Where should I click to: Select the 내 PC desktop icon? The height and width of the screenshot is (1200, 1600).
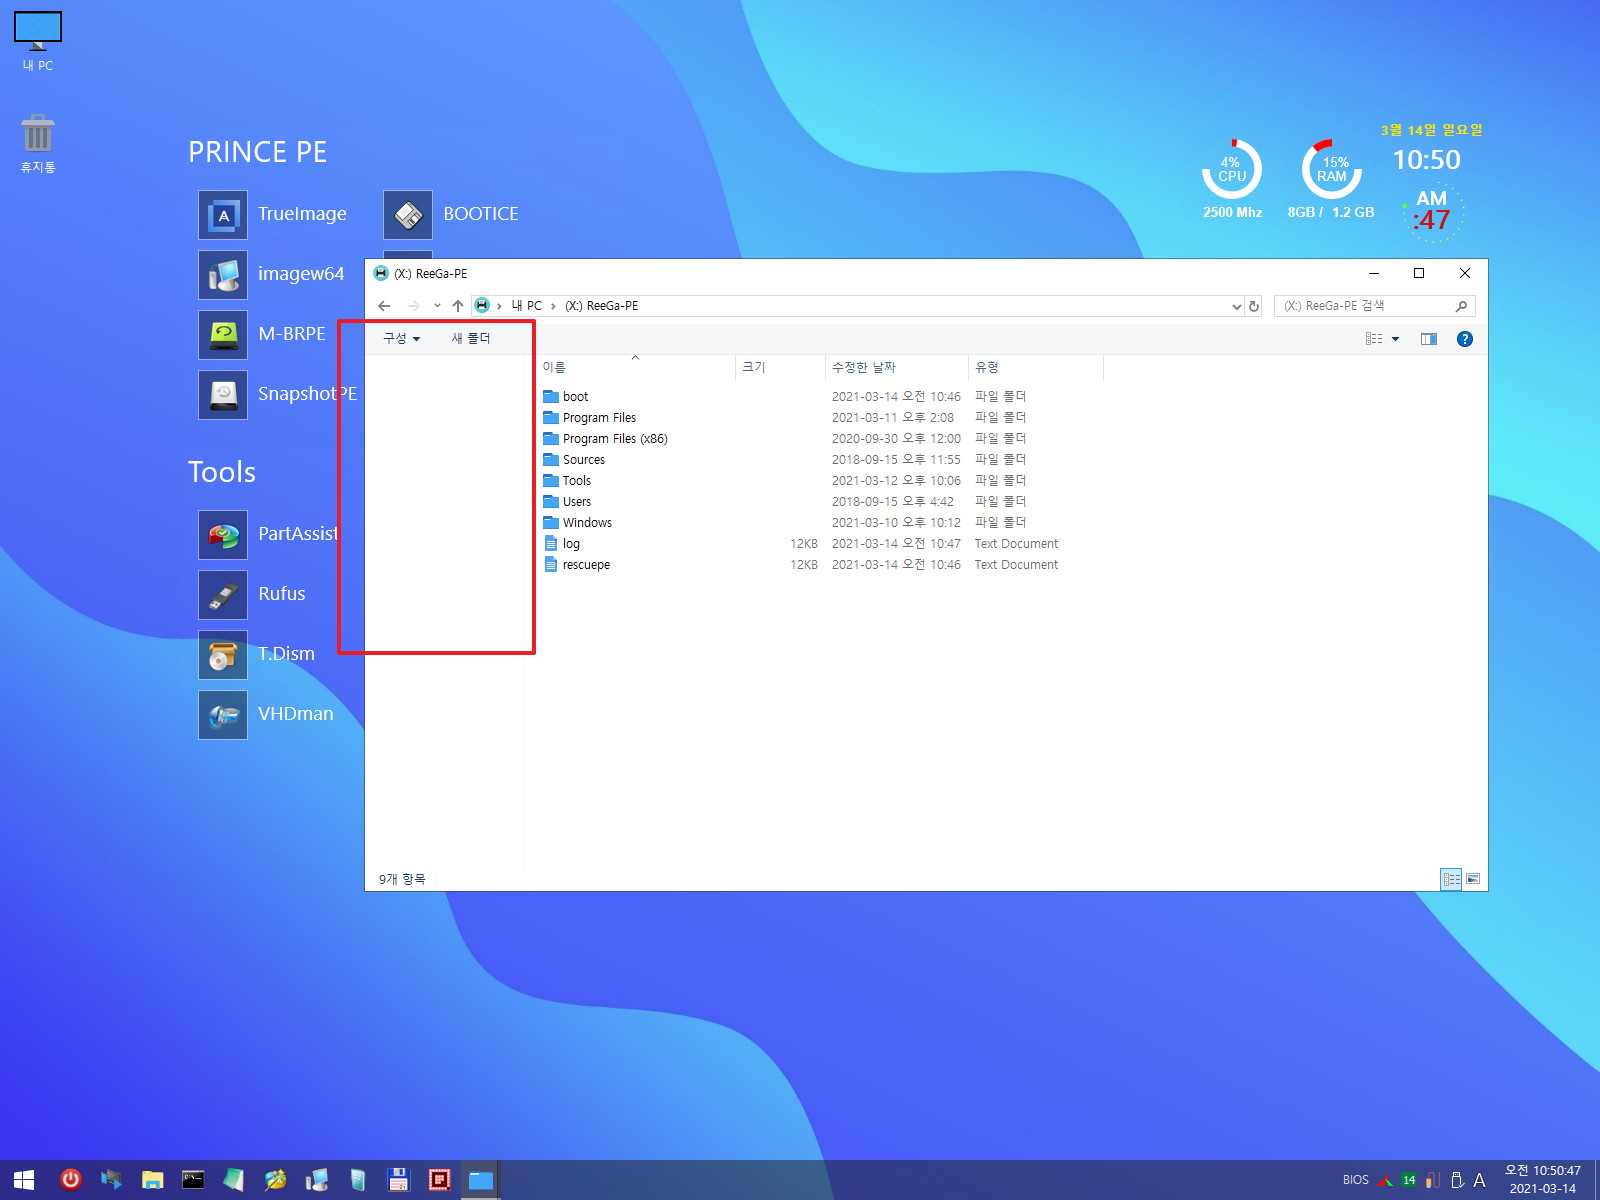38,41
